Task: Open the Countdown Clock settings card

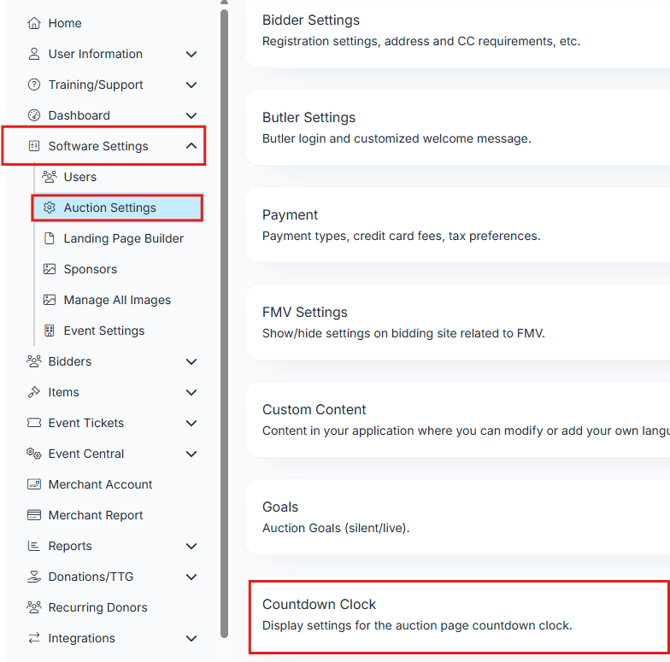Action: tap(458, 615)
